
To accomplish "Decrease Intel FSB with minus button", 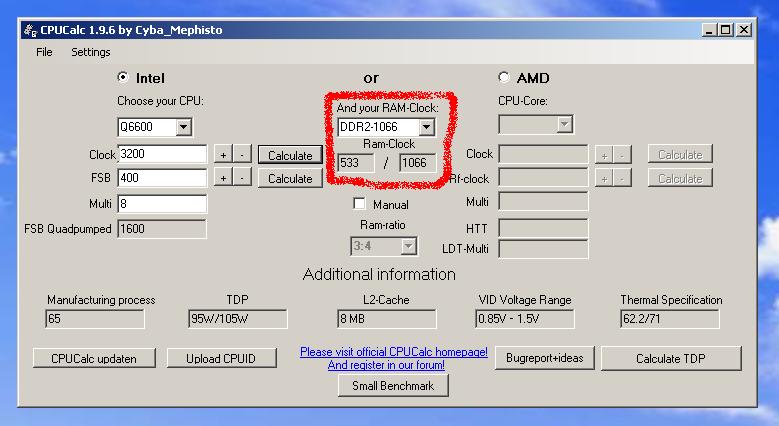I will (242, 177).
